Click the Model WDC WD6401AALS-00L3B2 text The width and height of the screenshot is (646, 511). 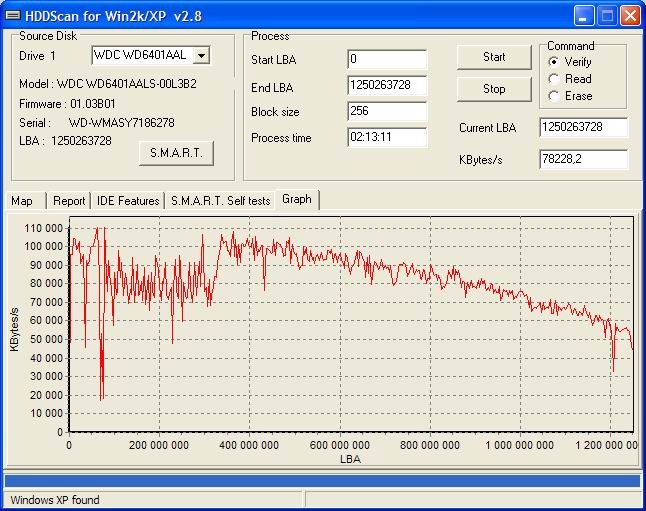[x=108, y=84]
